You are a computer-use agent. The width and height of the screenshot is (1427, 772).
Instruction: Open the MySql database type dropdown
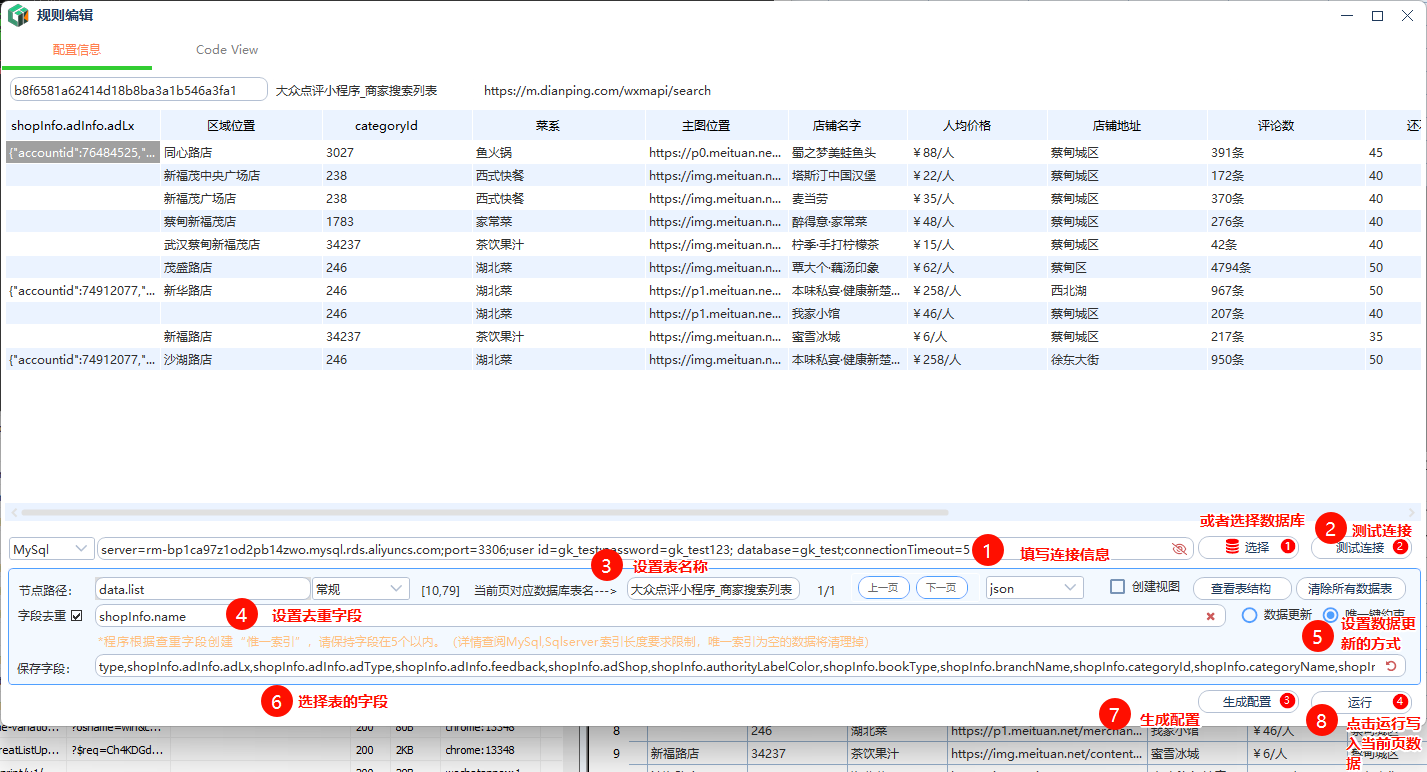pyautogui.click(x=50, y=549)
